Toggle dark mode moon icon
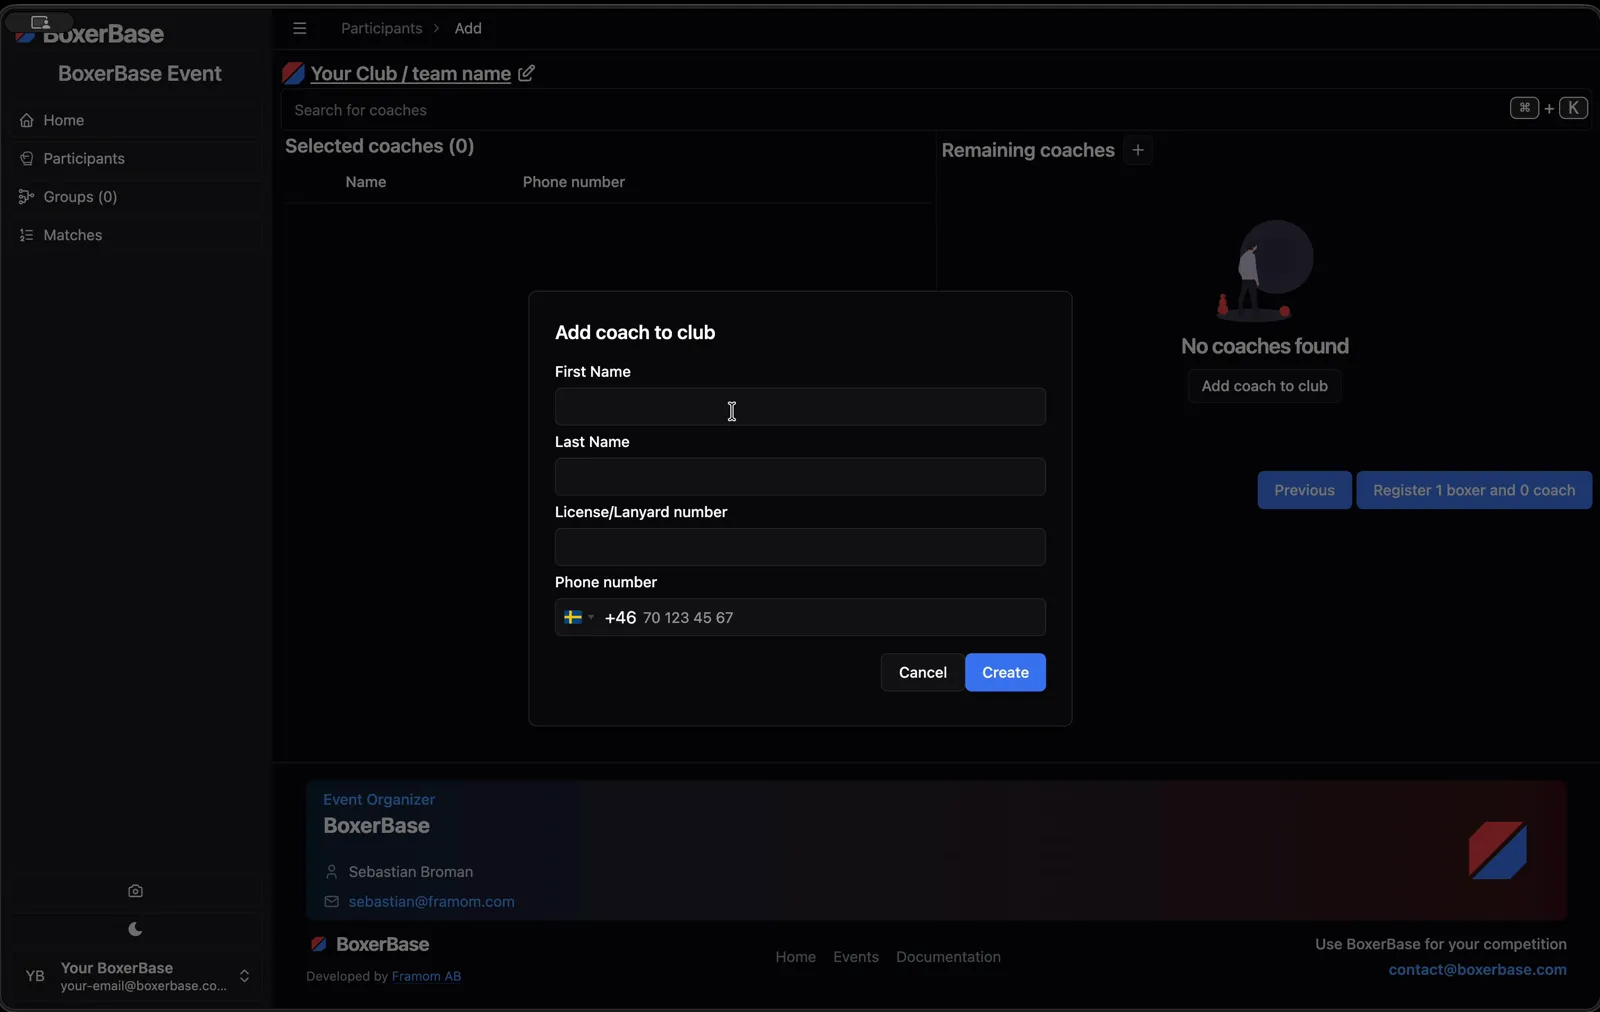 point(136,929)
